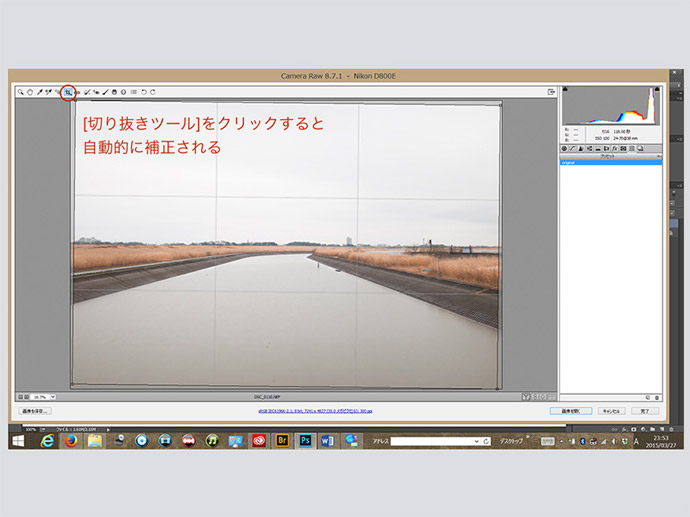Switch to the Lens Corrections panel tab
Screen dimensions: 690x517
[606, 149]
